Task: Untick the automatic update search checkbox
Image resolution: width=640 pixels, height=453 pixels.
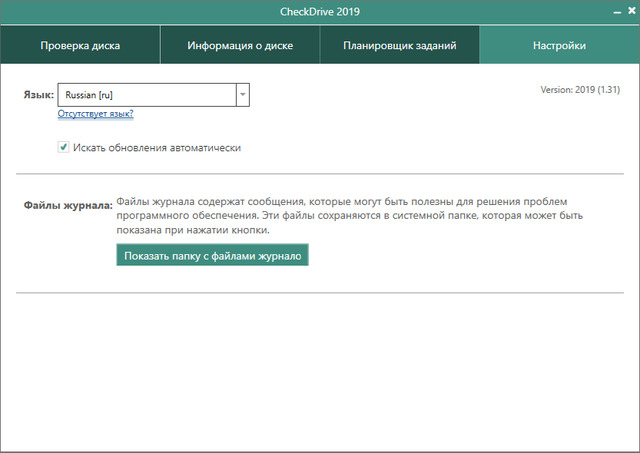Action: click(x=63, y=147)
